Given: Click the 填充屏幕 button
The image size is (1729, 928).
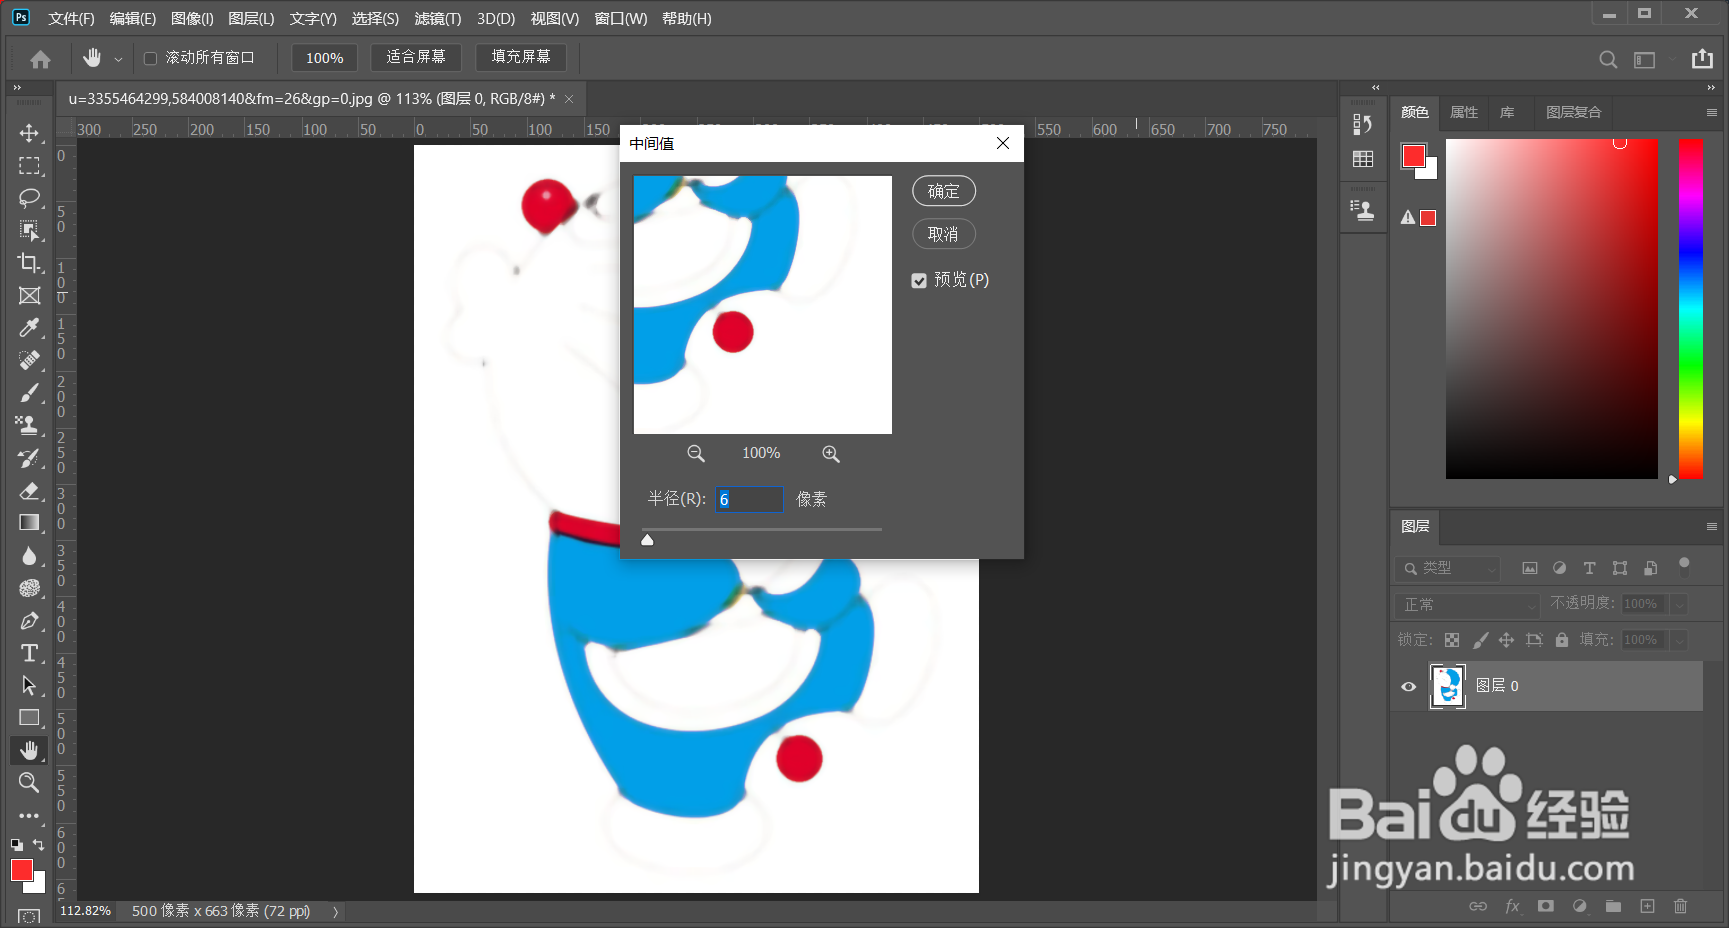Looking at the screenshot, I should click(x=521, y=58).
